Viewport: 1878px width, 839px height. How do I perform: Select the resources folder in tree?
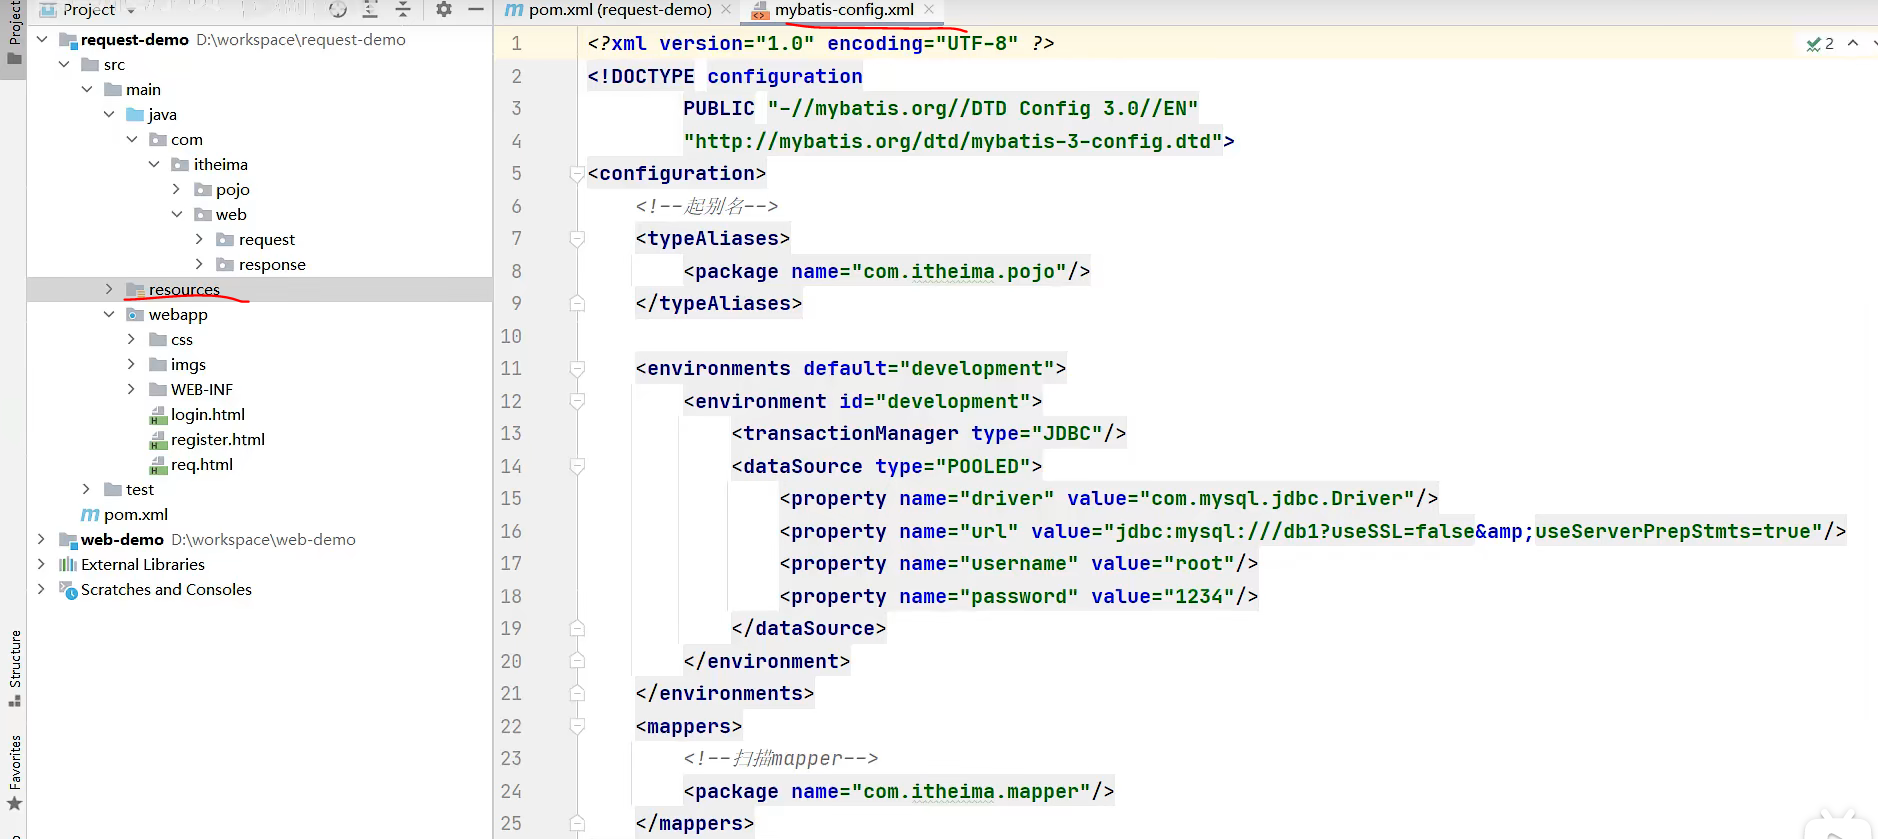point(184,289)
